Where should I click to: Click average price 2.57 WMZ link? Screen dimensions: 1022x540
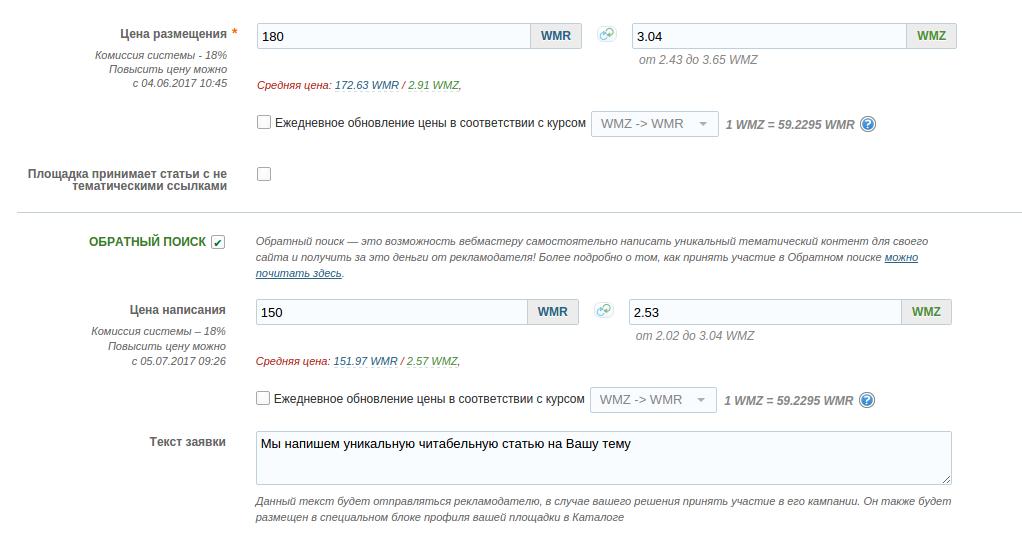[432, 361]
